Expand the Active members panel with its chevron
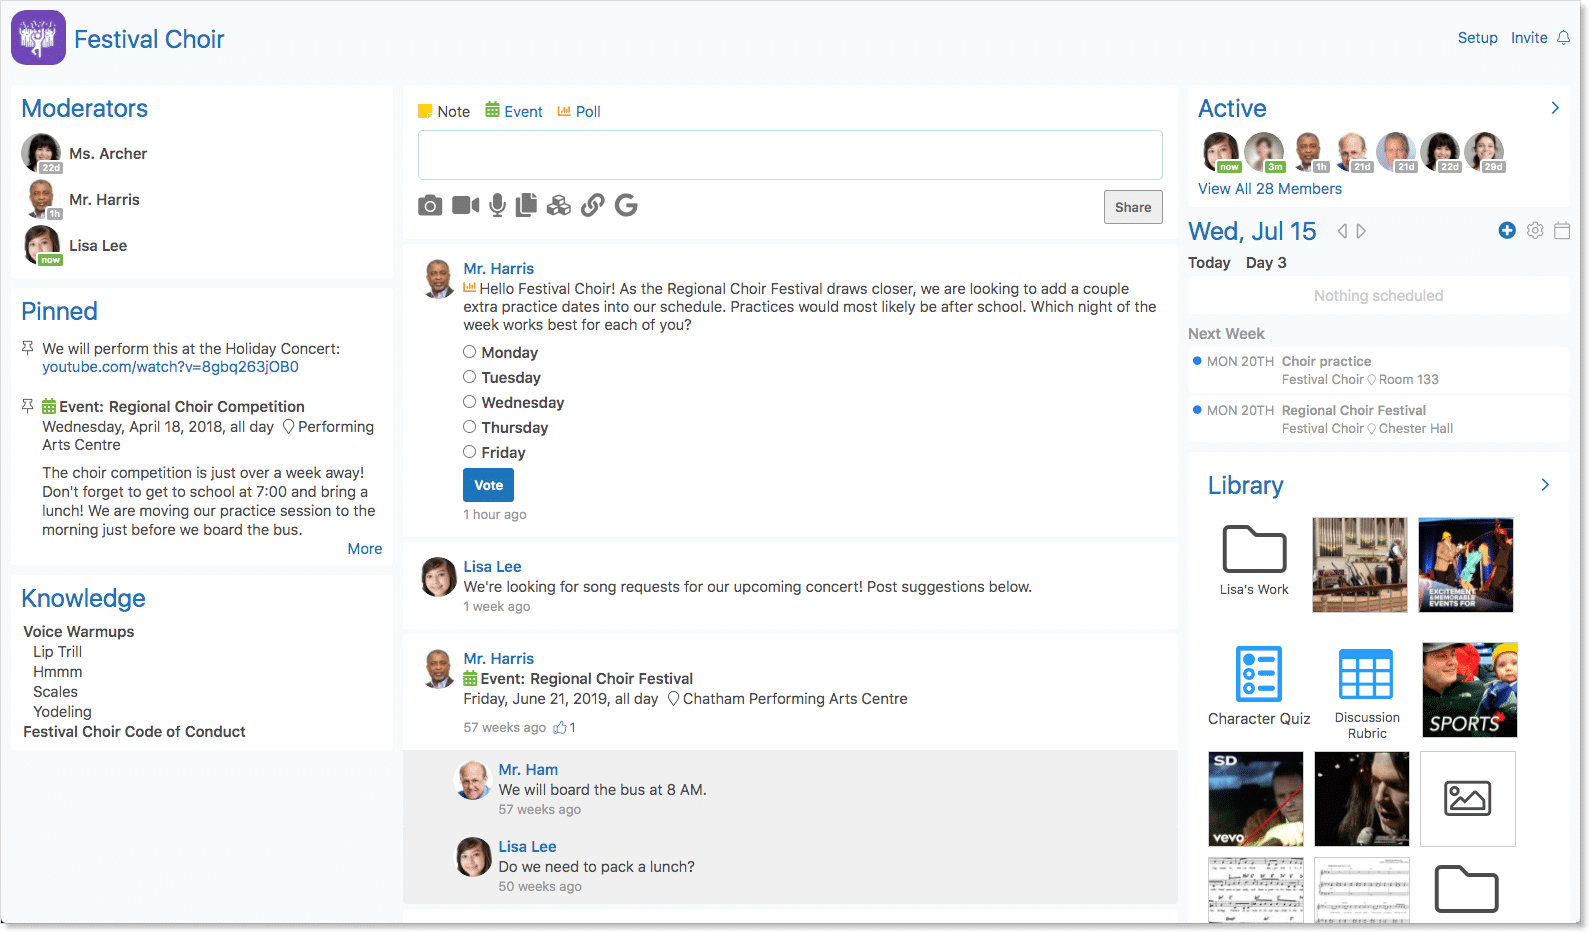 point(1555,108)
